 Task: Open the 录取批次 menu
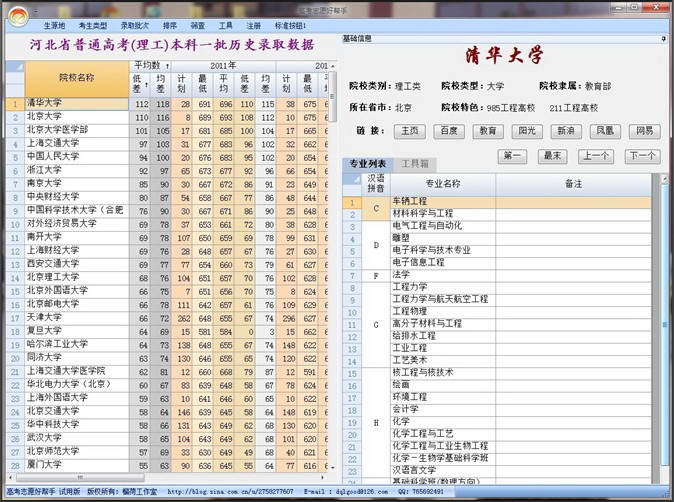[135, 26]
